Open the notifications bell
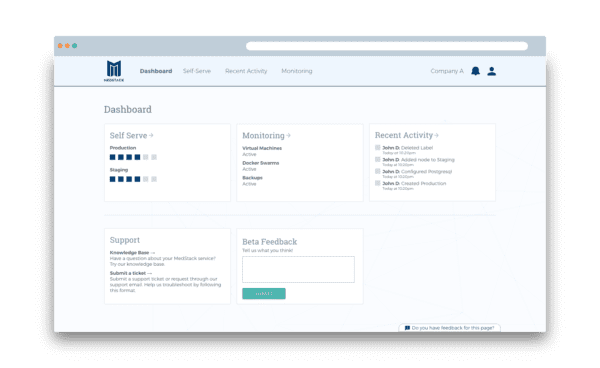 (x=475, y=71)
